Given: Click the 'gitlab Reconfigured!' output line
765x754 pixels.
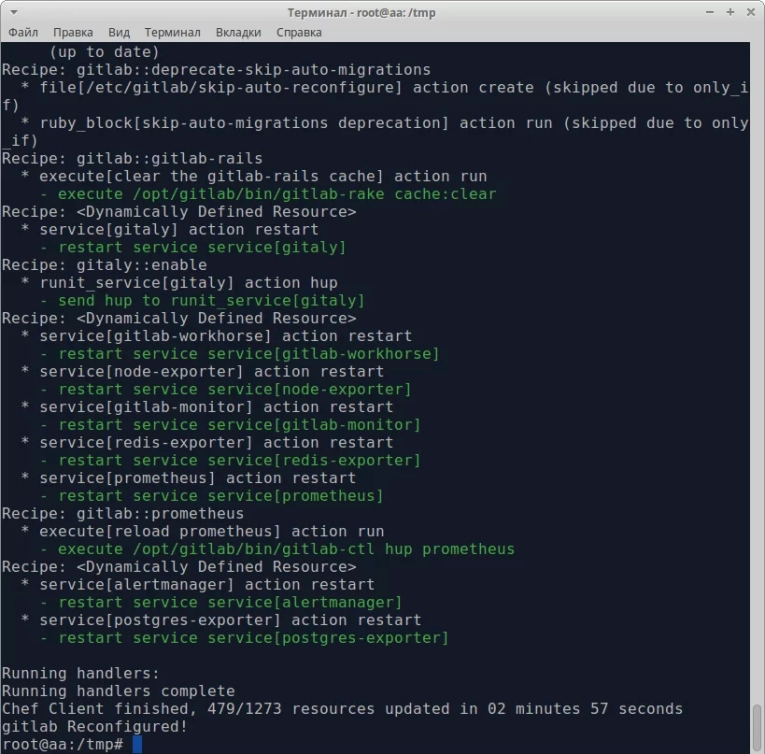Looking at the screenshot, I should pos(94,727).
